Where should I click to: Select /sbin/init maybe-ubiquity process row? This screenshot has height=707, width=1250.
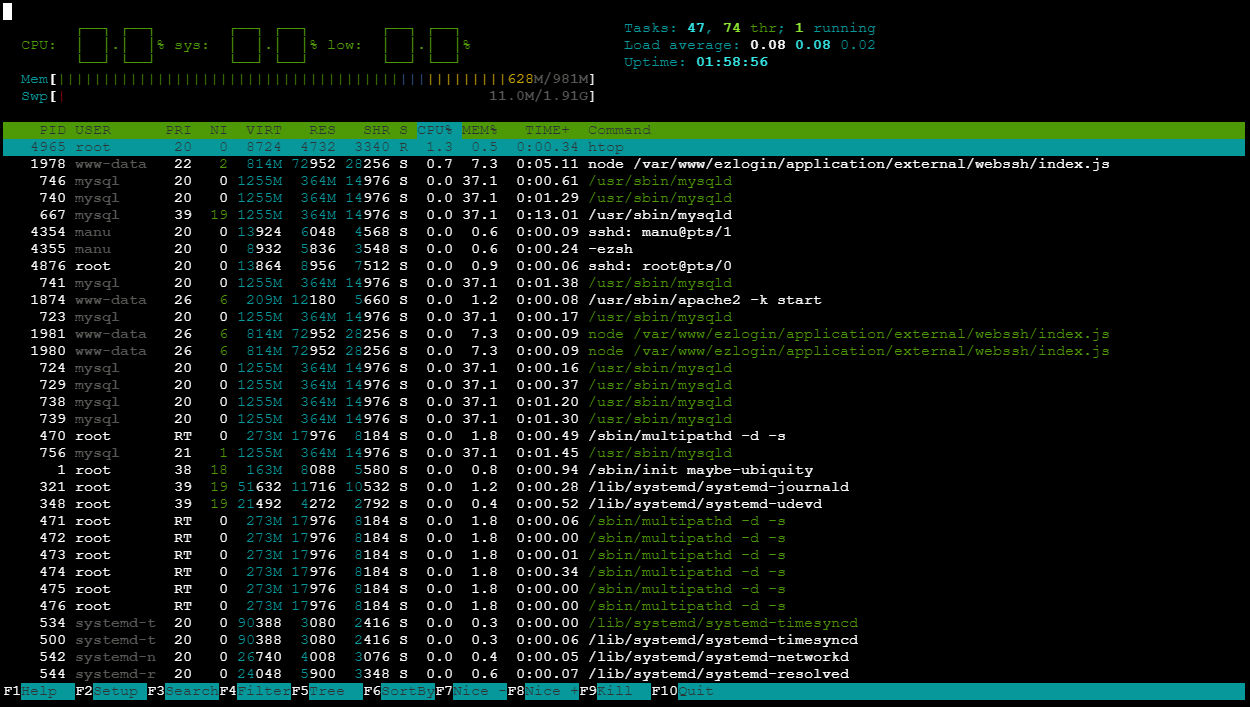click(624, 470)
